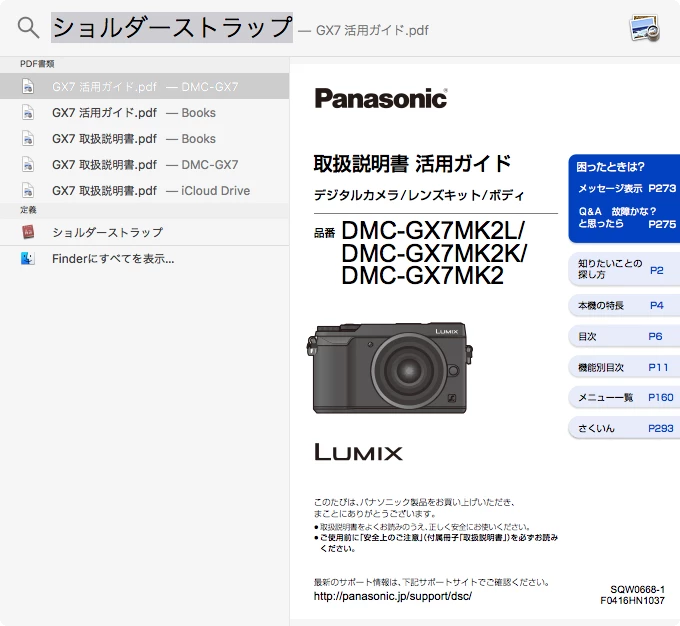Click PDF icon of 取扱説明書.pdf DMC-GX7 row

click(x=28, y=165)
